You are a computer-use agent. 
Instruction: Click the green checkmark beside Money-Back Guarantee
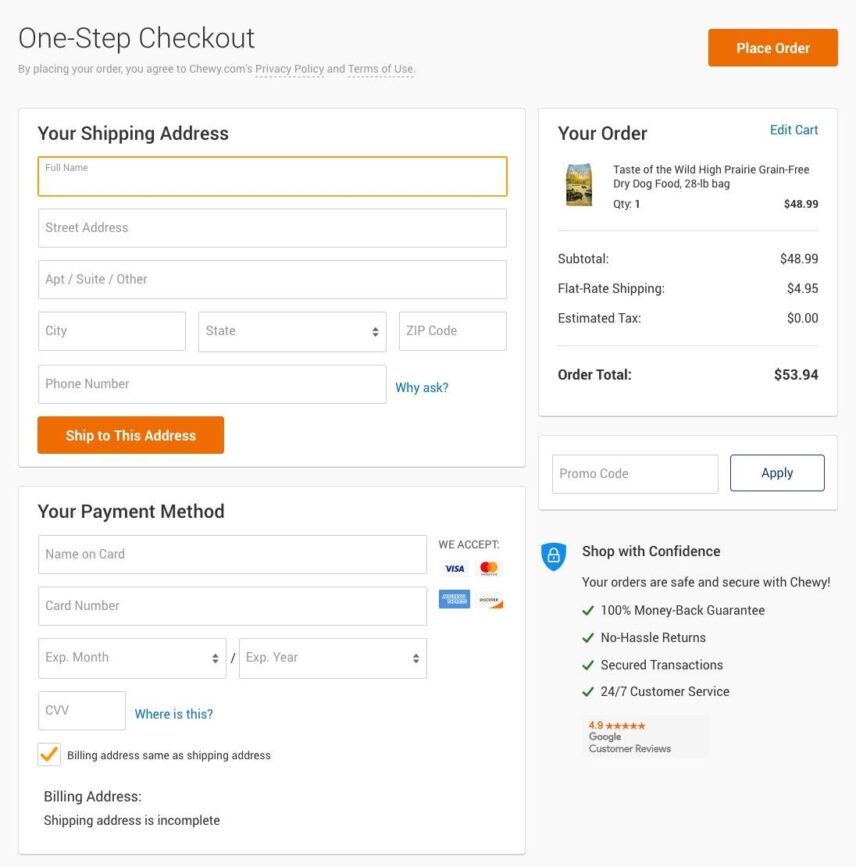(588, 610)
